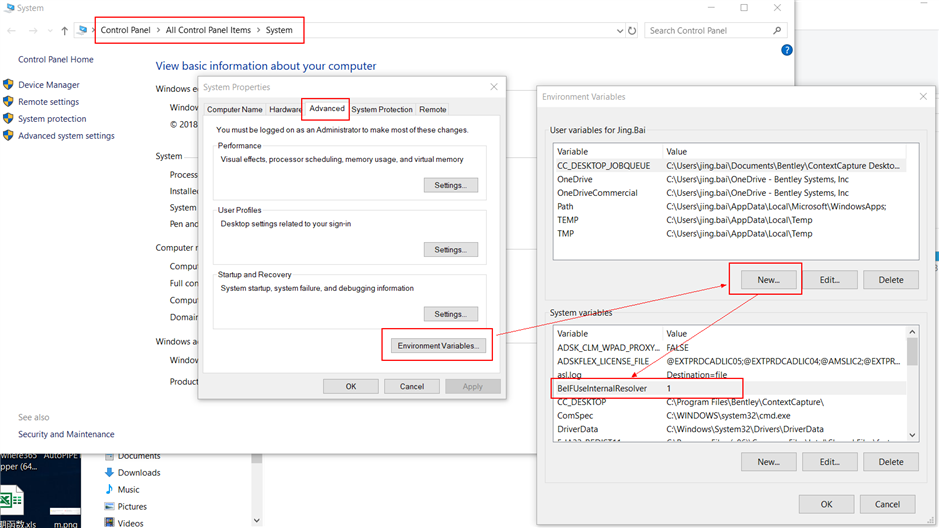The image size is (939, 528).
Task: Click Cancel in System Properties
Action: (412, 386)
